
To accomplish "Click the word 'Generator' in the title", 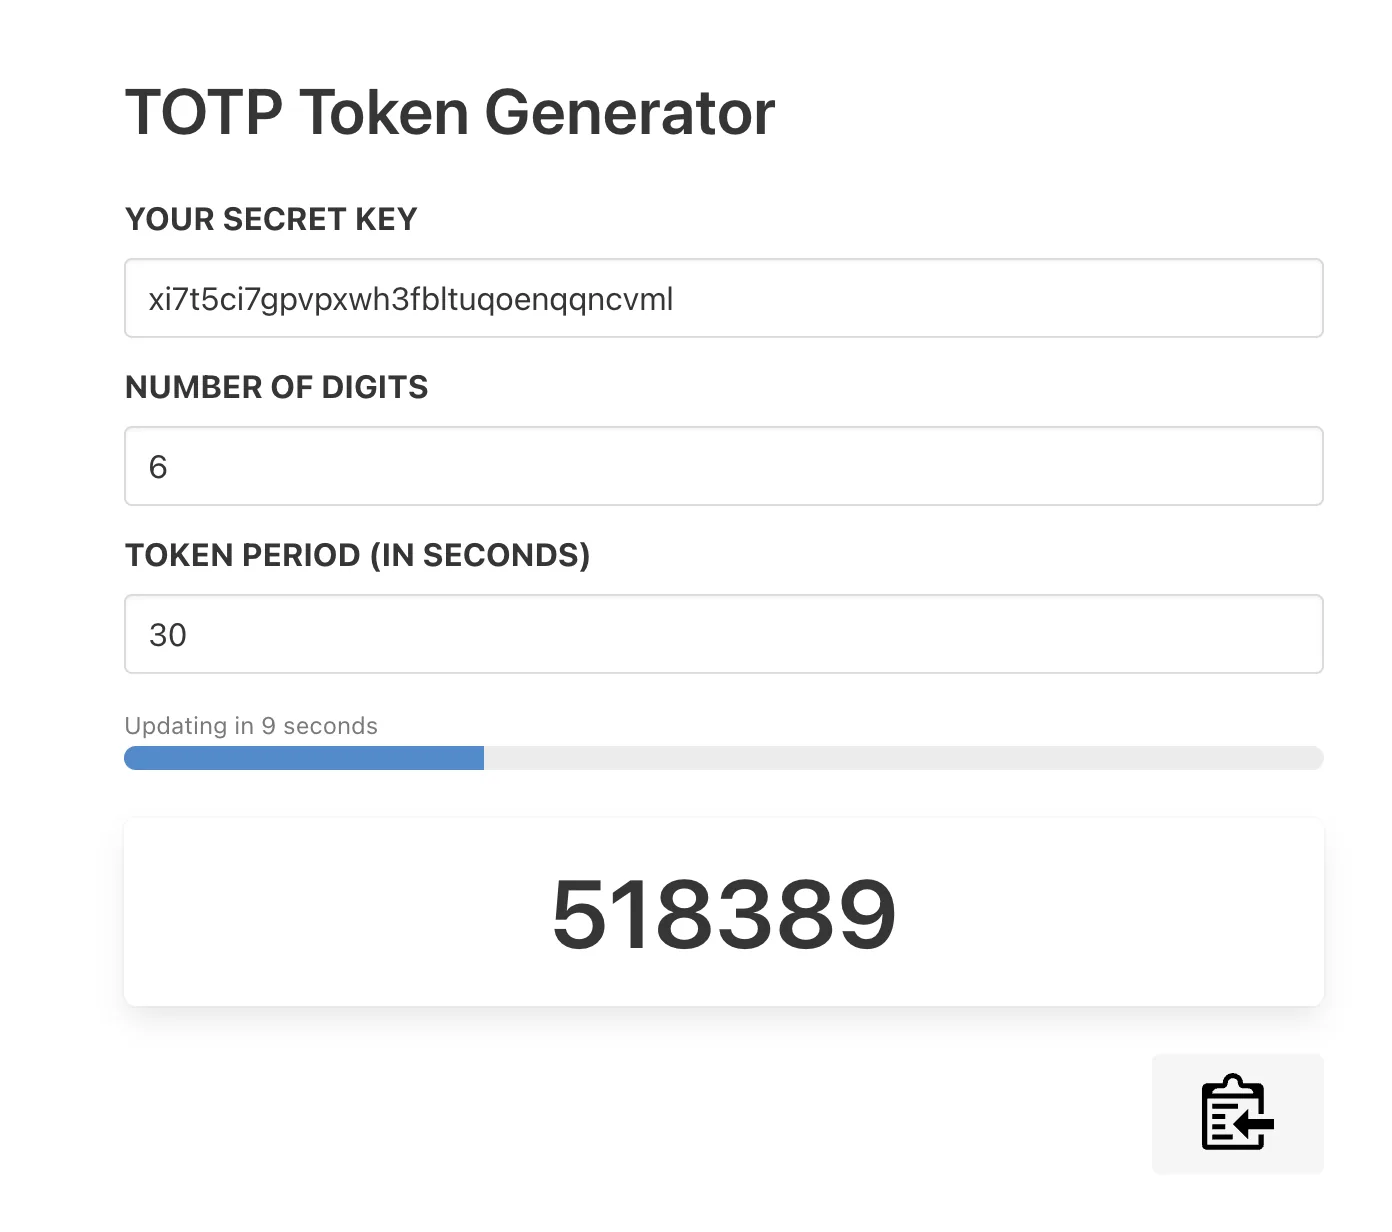I will [x=629, y=112].
